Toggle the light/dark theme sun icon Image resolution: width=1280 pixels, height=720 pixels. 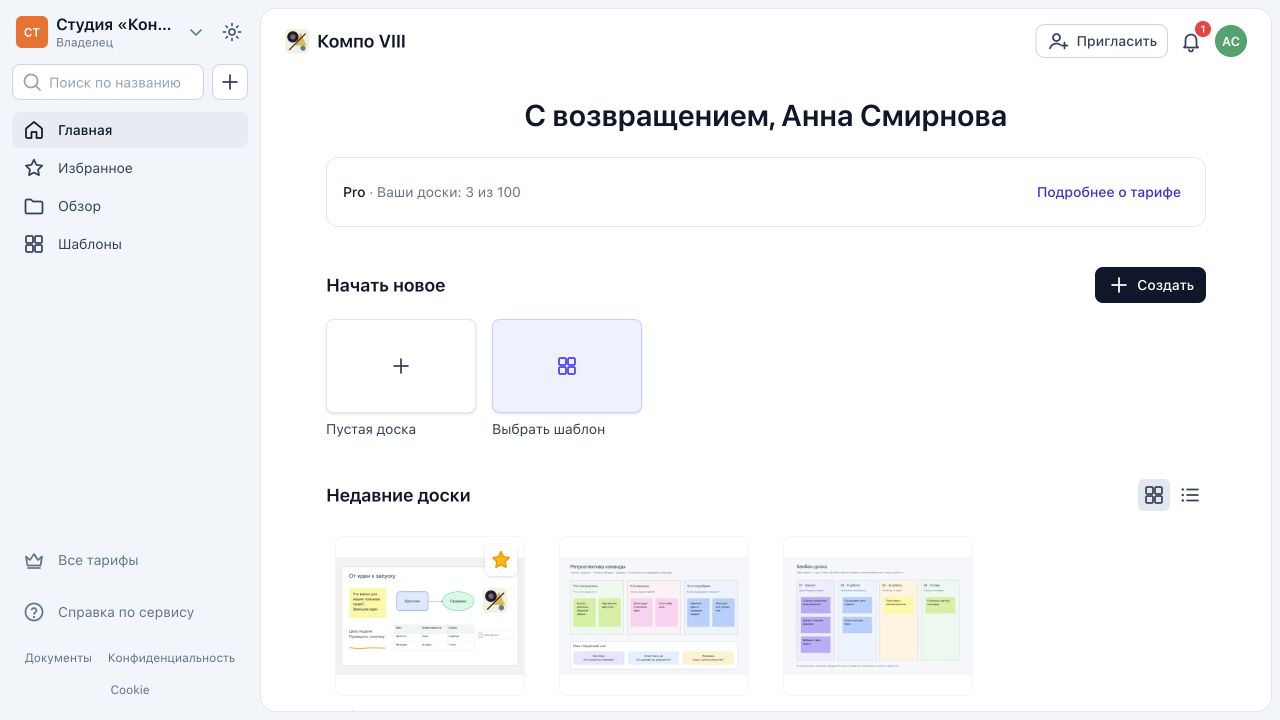click(232, 32)
